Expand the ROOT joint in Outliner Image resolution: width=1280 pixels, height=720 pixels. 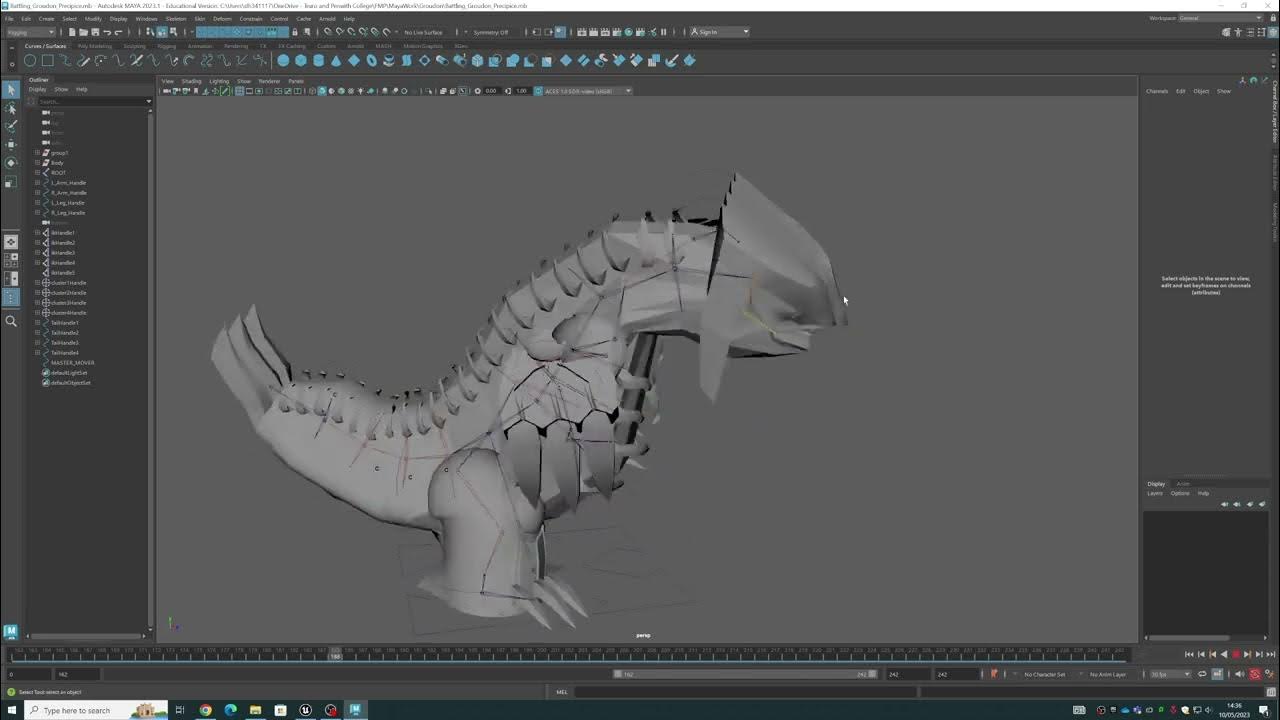tap(37, 173)
